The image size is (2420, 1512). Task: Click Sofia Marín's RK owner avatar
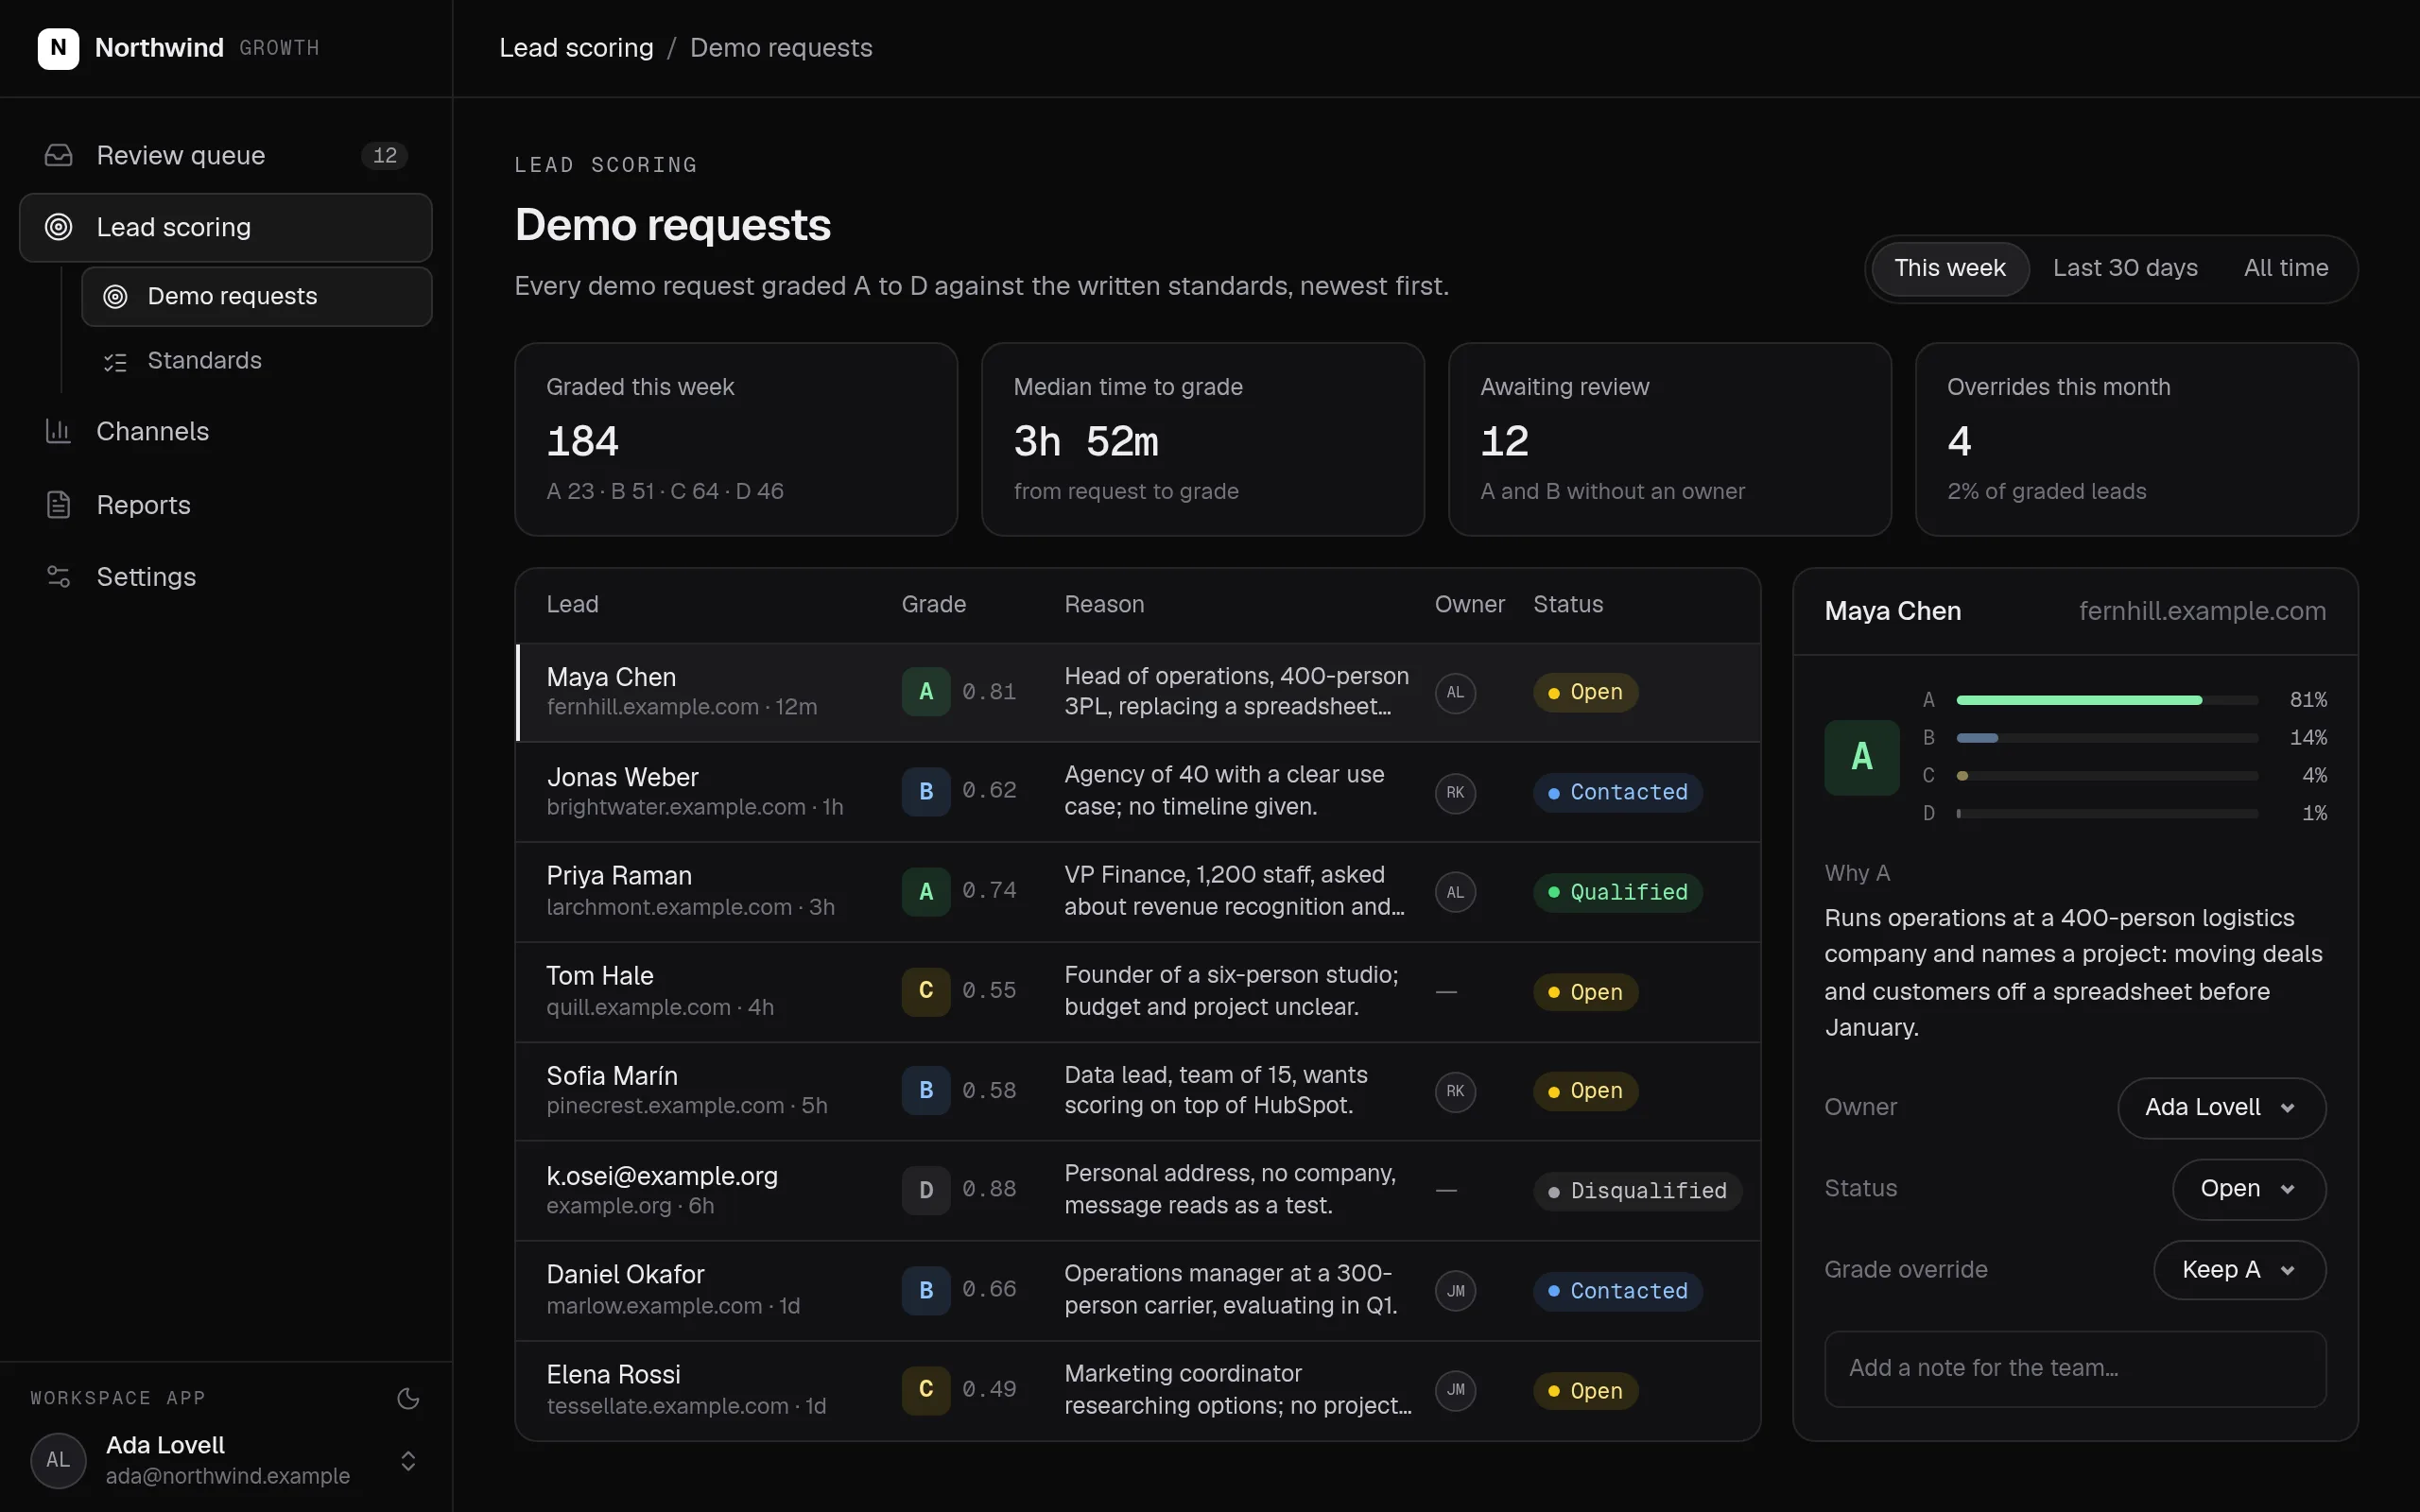(x=1455, y=1091)
